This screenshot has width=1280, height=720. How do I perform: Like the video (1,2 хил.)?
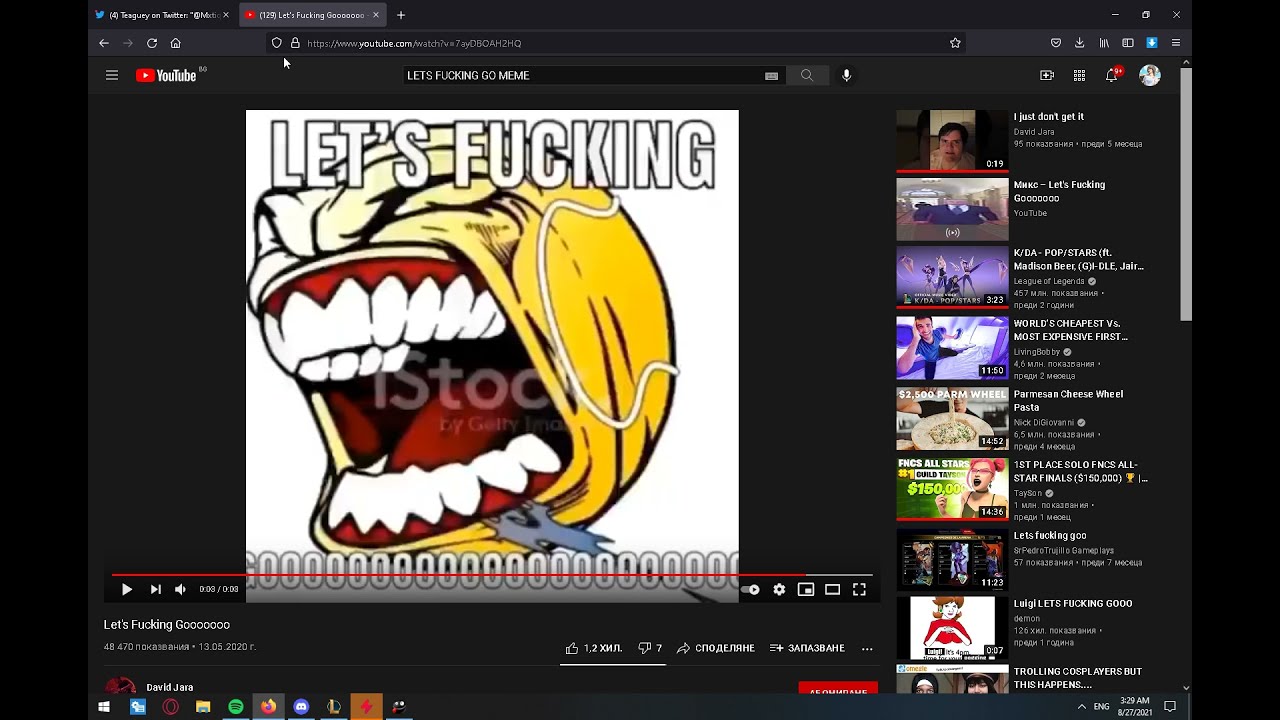(594, 648)
